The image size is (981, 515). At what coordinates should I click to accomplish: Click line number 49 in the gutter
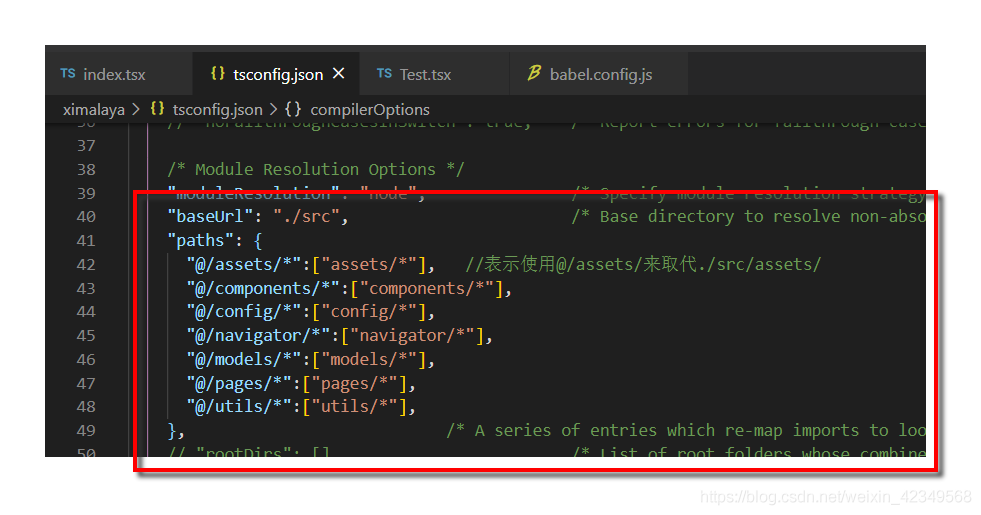pos(86,431)
